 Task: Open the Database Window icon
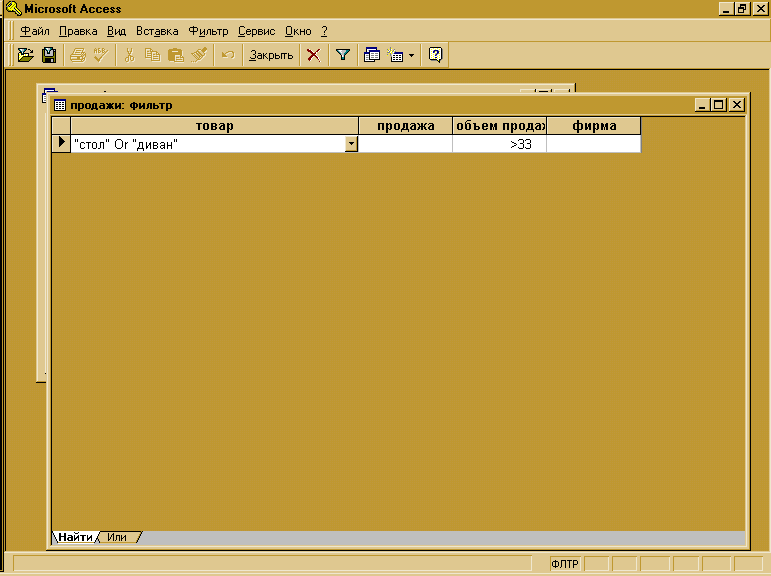coord(372,55)
